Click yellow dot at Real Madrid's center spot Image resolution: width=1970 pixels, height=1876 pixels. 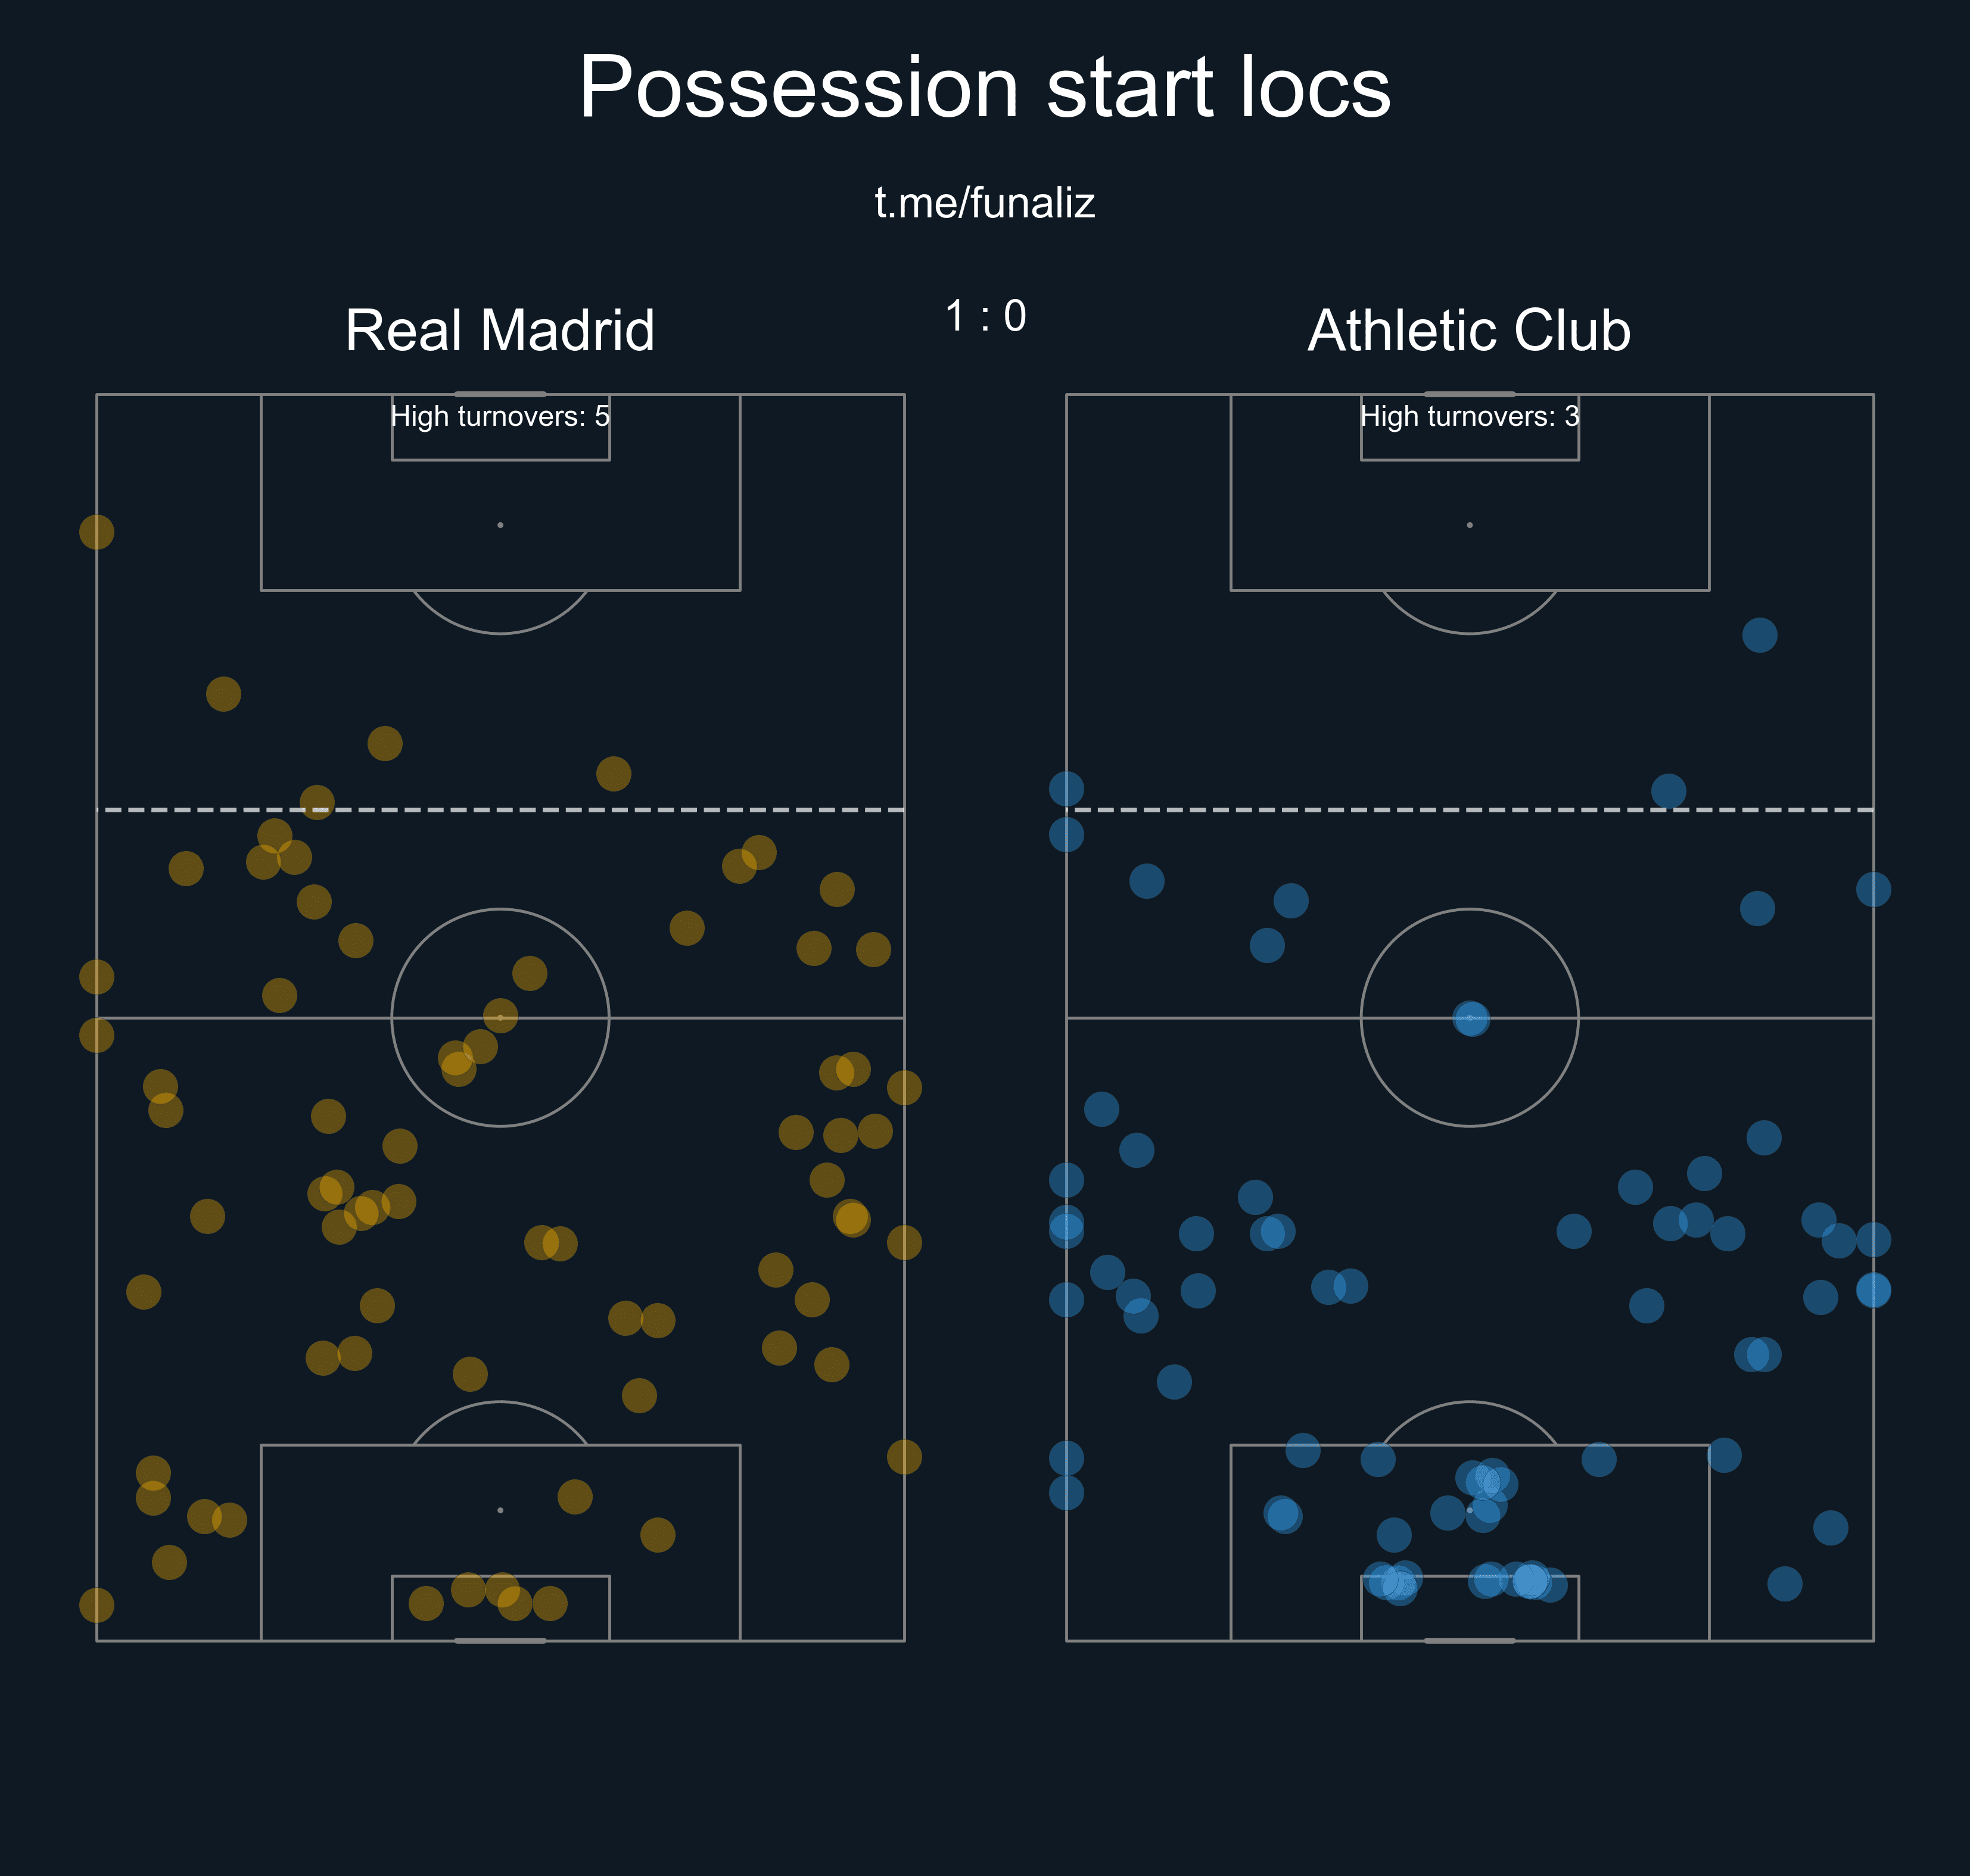500,1016
